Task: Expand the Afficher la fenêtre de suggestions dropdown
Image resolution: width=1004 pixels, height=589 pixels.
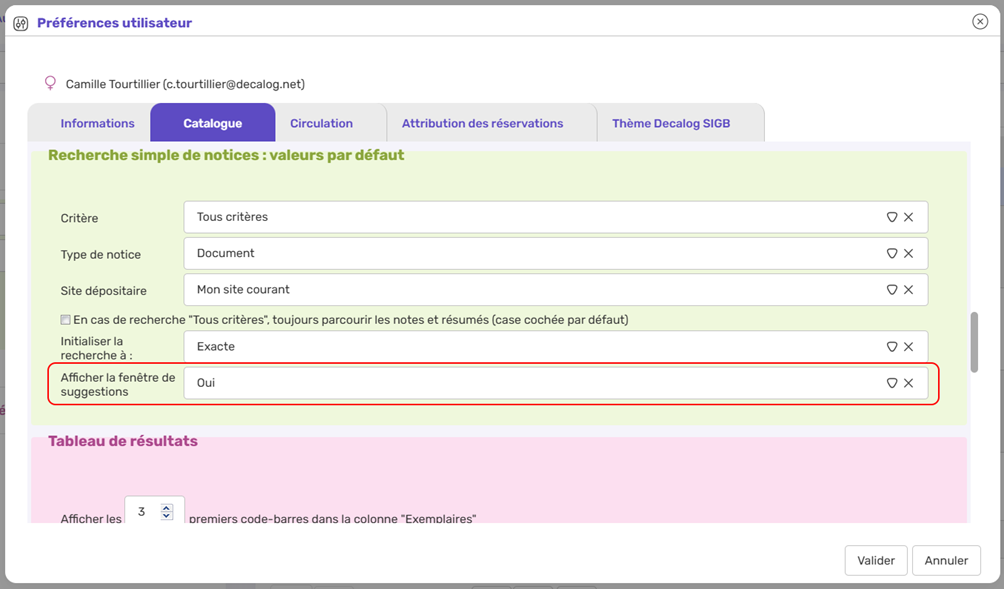Action: 891,383
